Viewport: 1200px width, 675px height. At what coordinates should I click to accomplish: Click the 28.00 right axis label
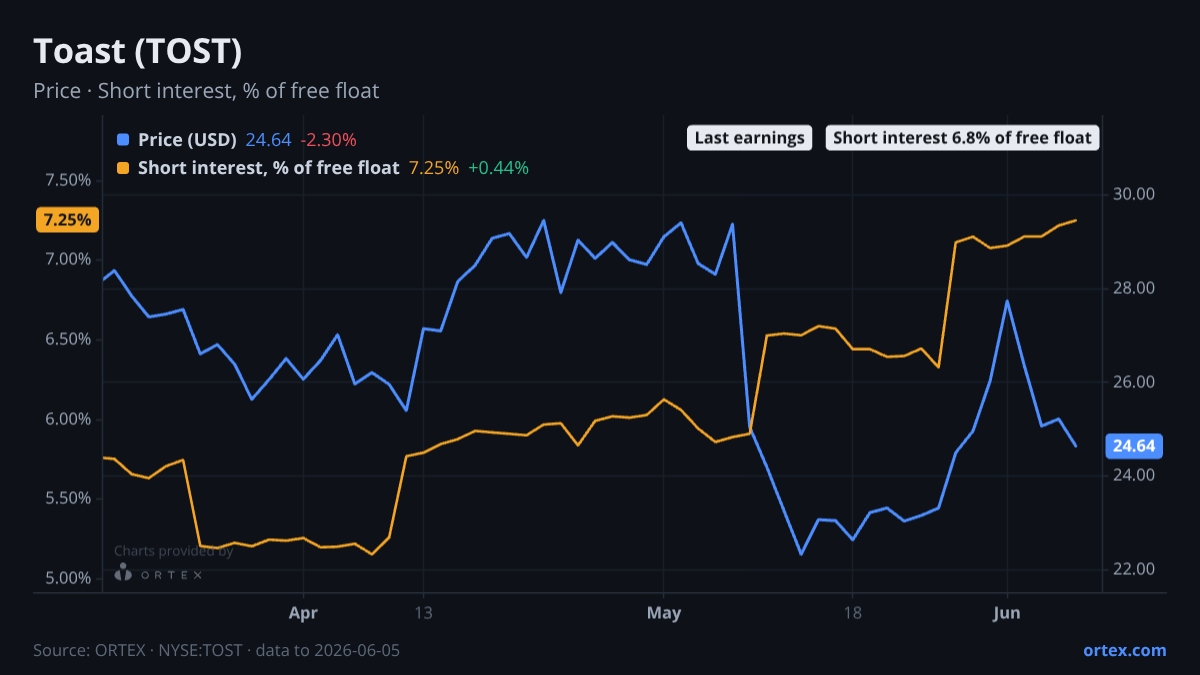pos(1134,288)
